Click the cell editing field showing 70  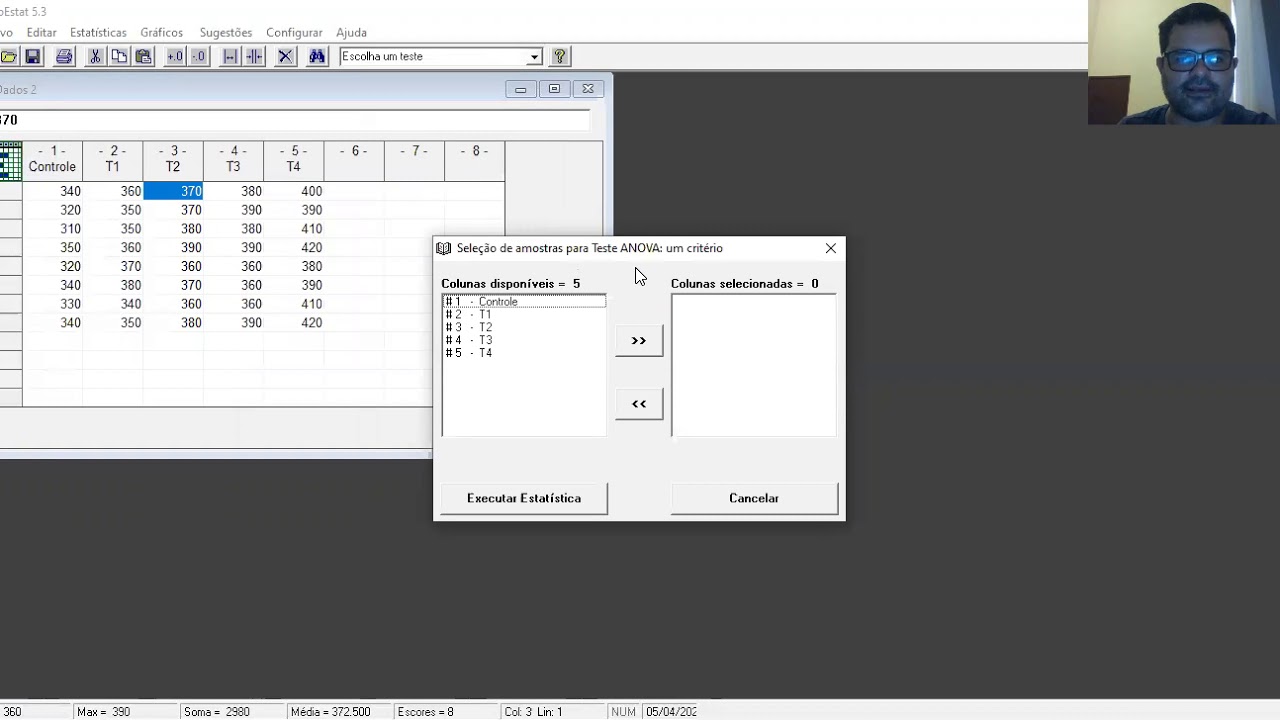(x=295, y=120)
